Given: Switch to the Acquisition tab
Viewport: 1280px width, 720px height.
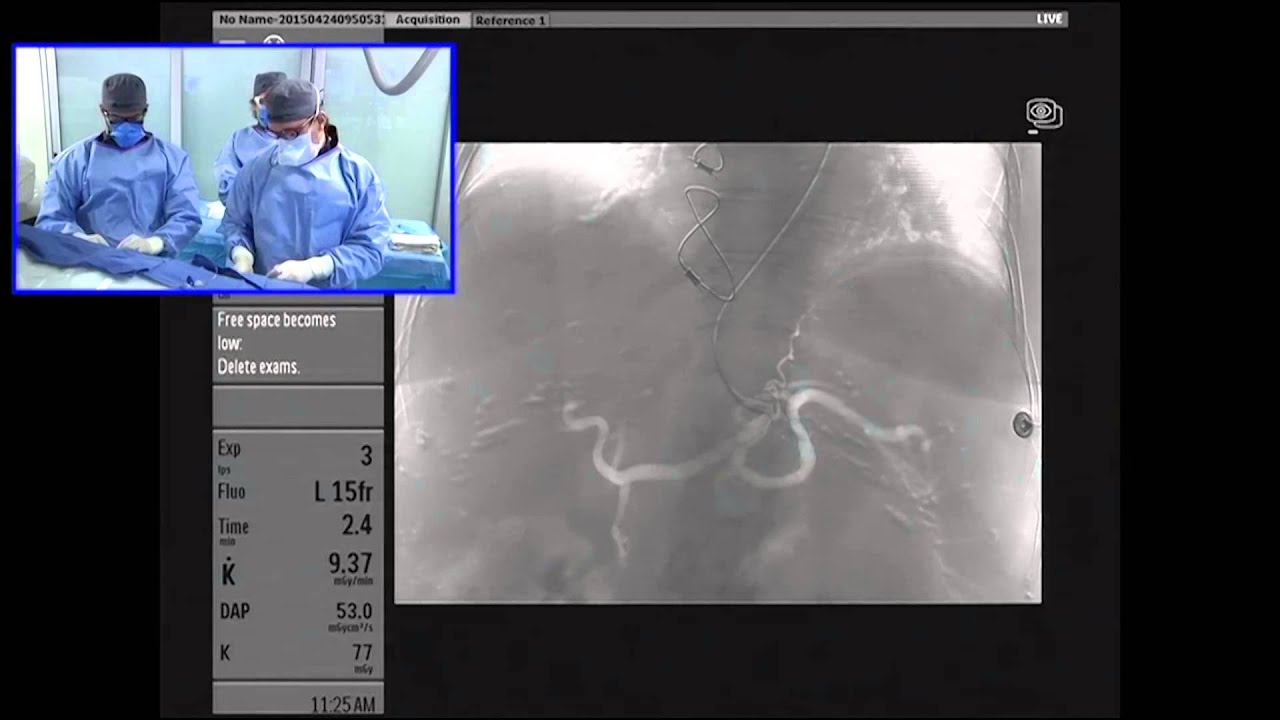Looking at the screenshot, I should [x=427, y=19].
